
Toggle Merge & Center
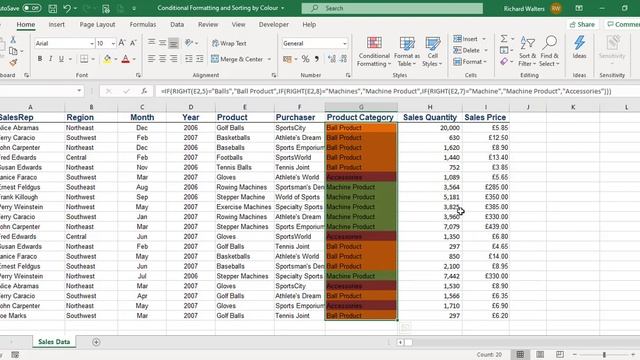tap(237, 59)
